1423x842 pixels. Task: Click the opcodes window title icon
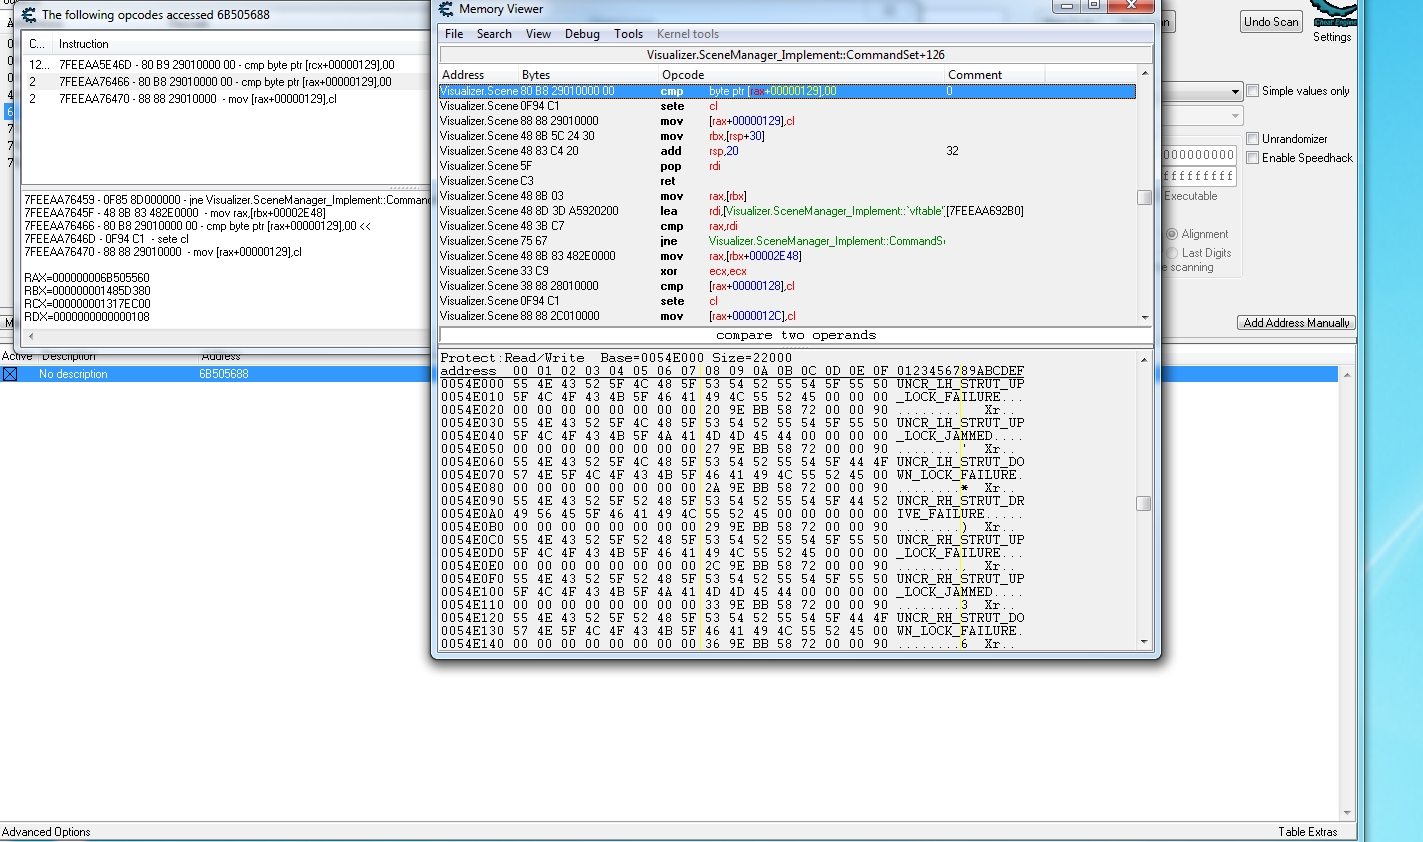[x=29, y=15]
